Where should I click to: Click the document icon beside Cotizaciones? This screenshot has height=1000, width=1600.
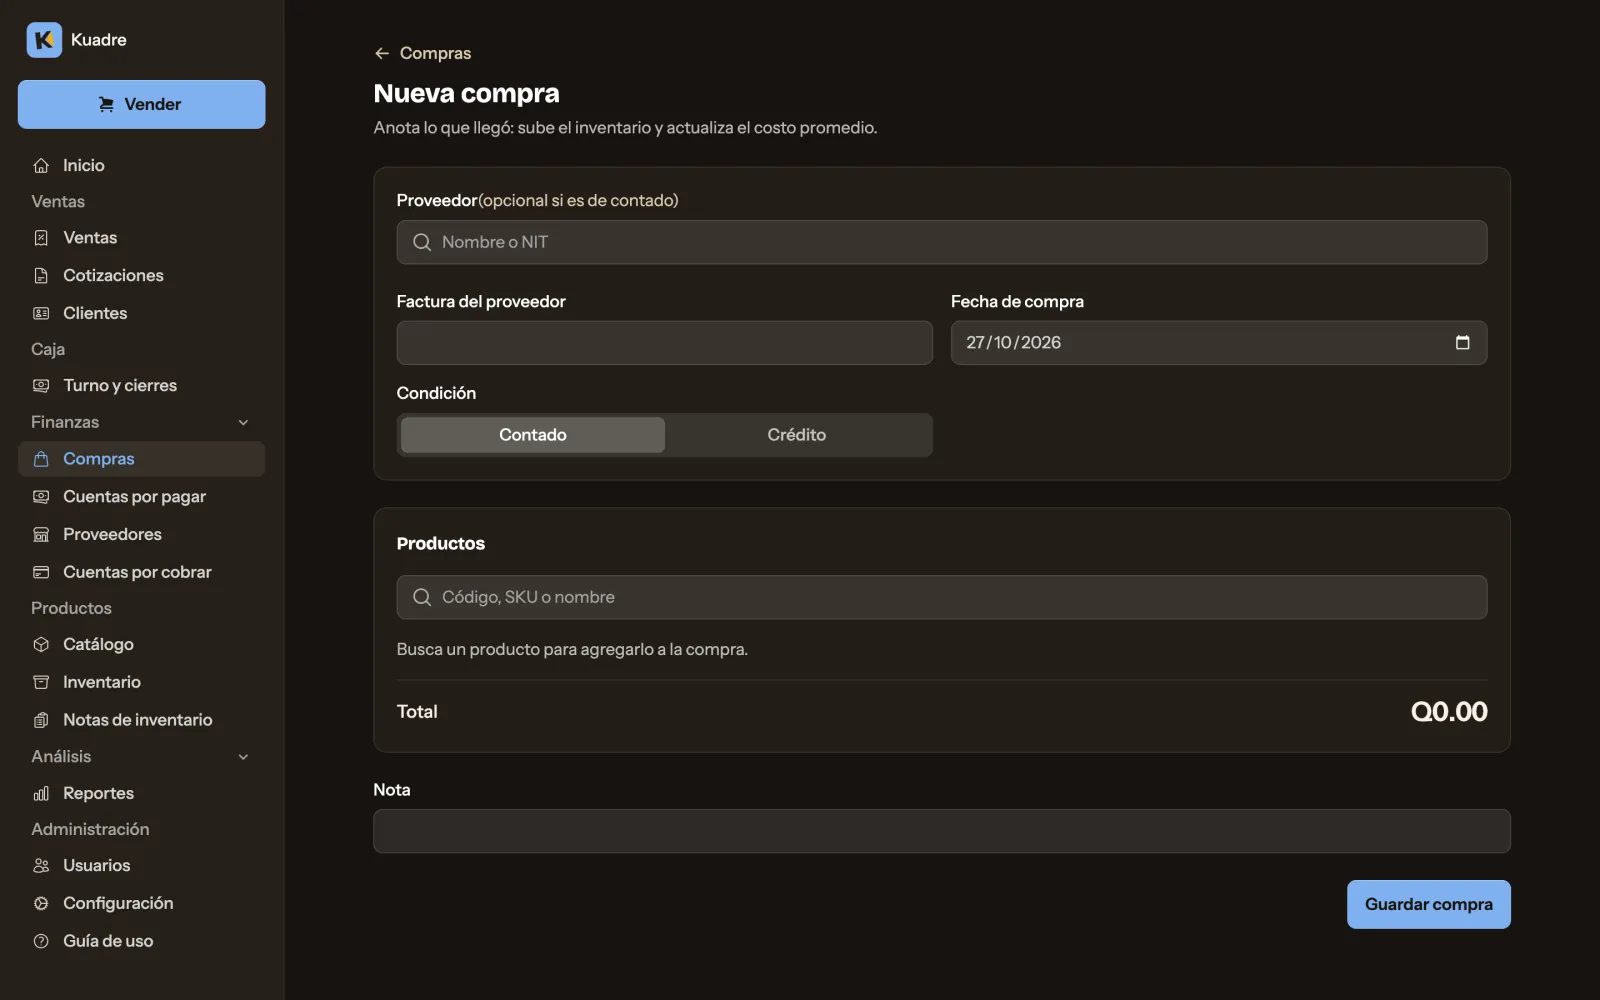[x=41, y=276]
